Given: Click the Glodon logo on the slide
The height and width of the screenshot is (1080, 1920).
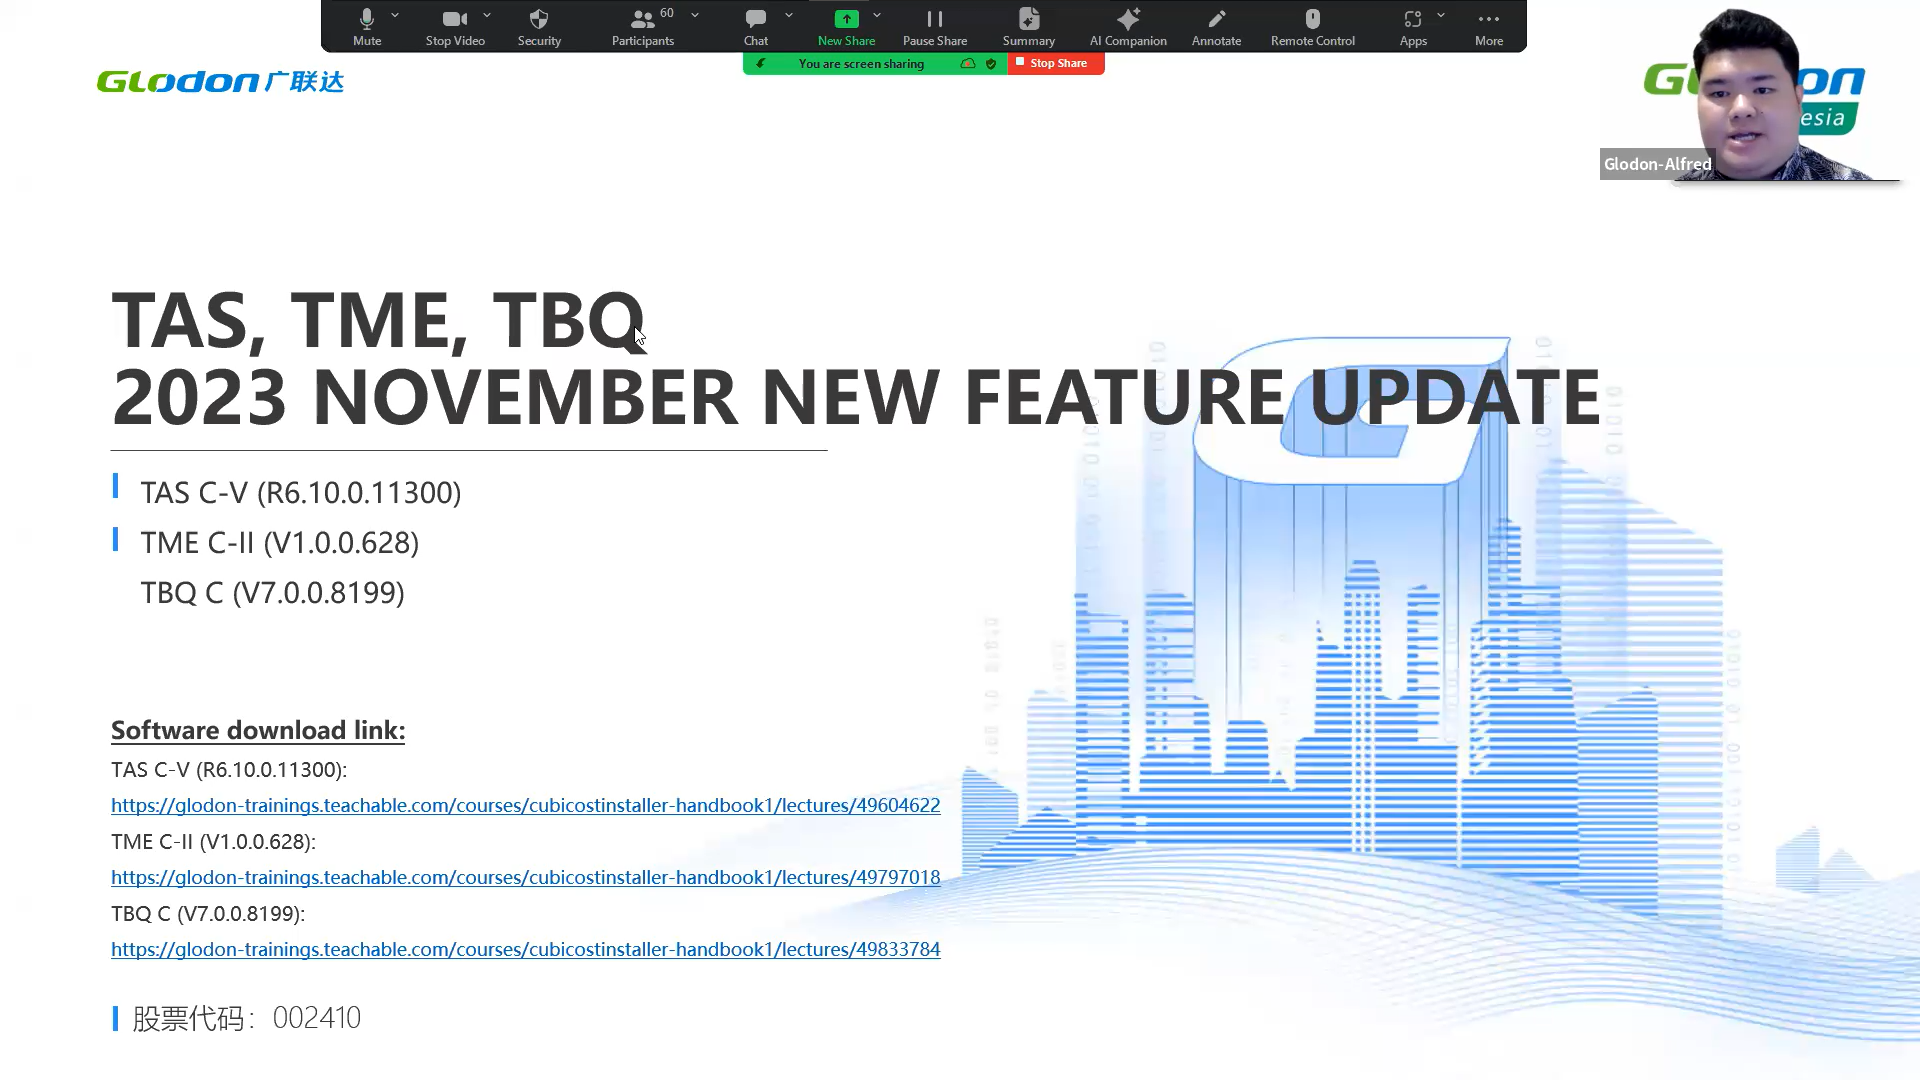Looking at the screenshot, I should tap(220, 81).
